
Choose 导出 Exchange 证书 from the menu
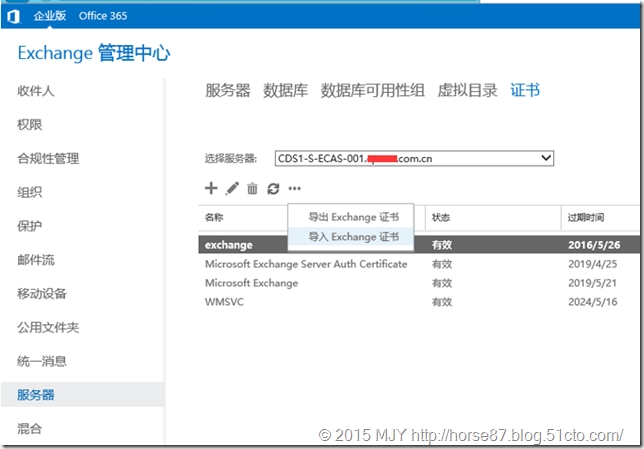(353, 217)
